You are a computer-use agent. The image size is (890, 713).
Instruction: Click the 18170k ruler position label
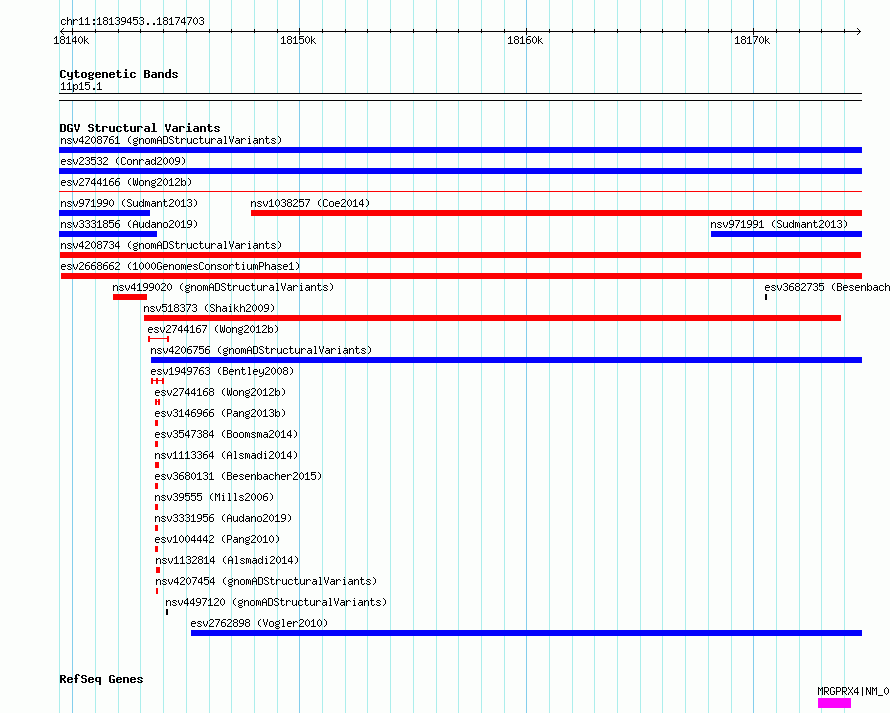[752, 40]
